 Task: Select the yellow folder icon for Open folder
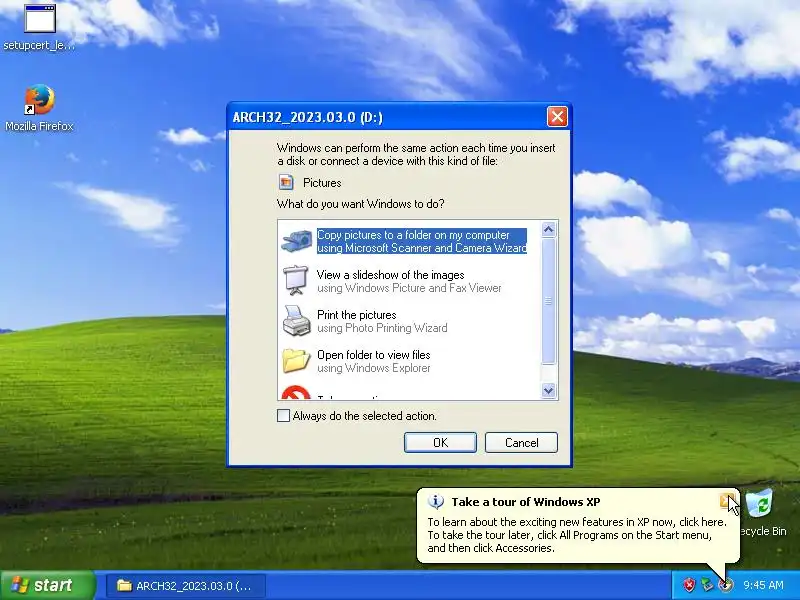[296, 360]
